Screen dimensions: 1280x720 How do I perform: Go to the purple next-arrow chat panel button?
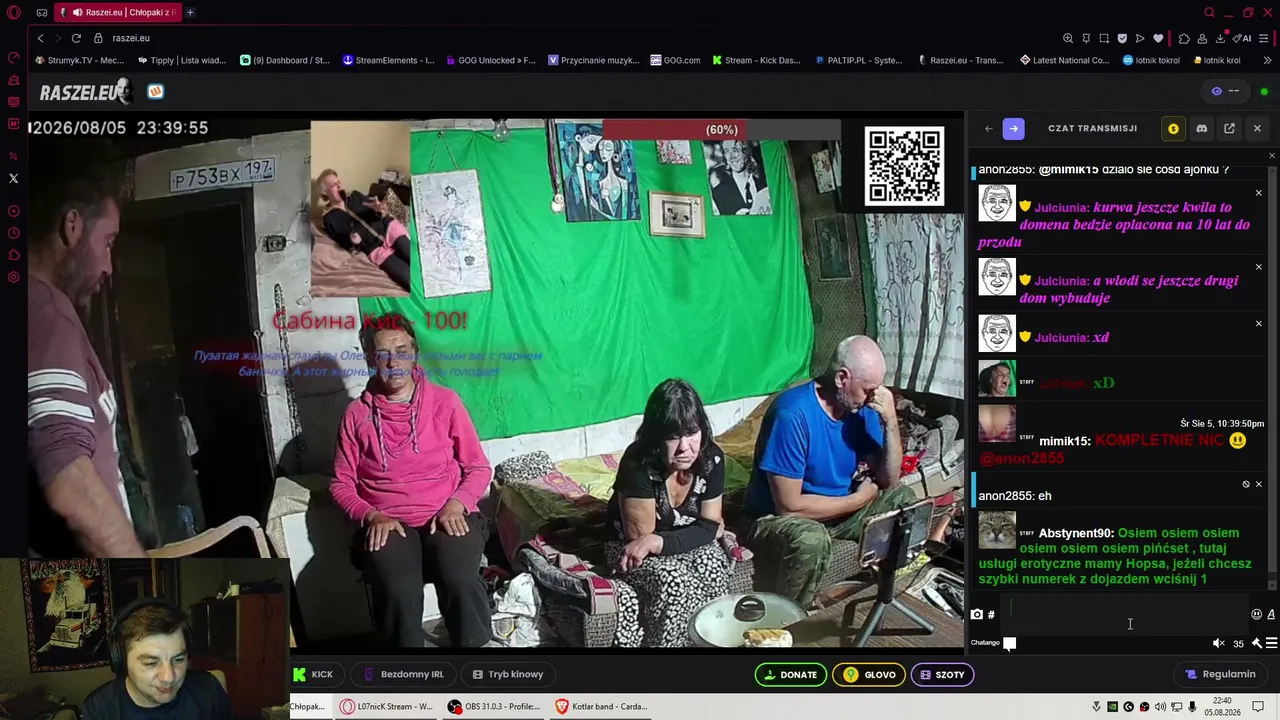[x=1013, y=128]
